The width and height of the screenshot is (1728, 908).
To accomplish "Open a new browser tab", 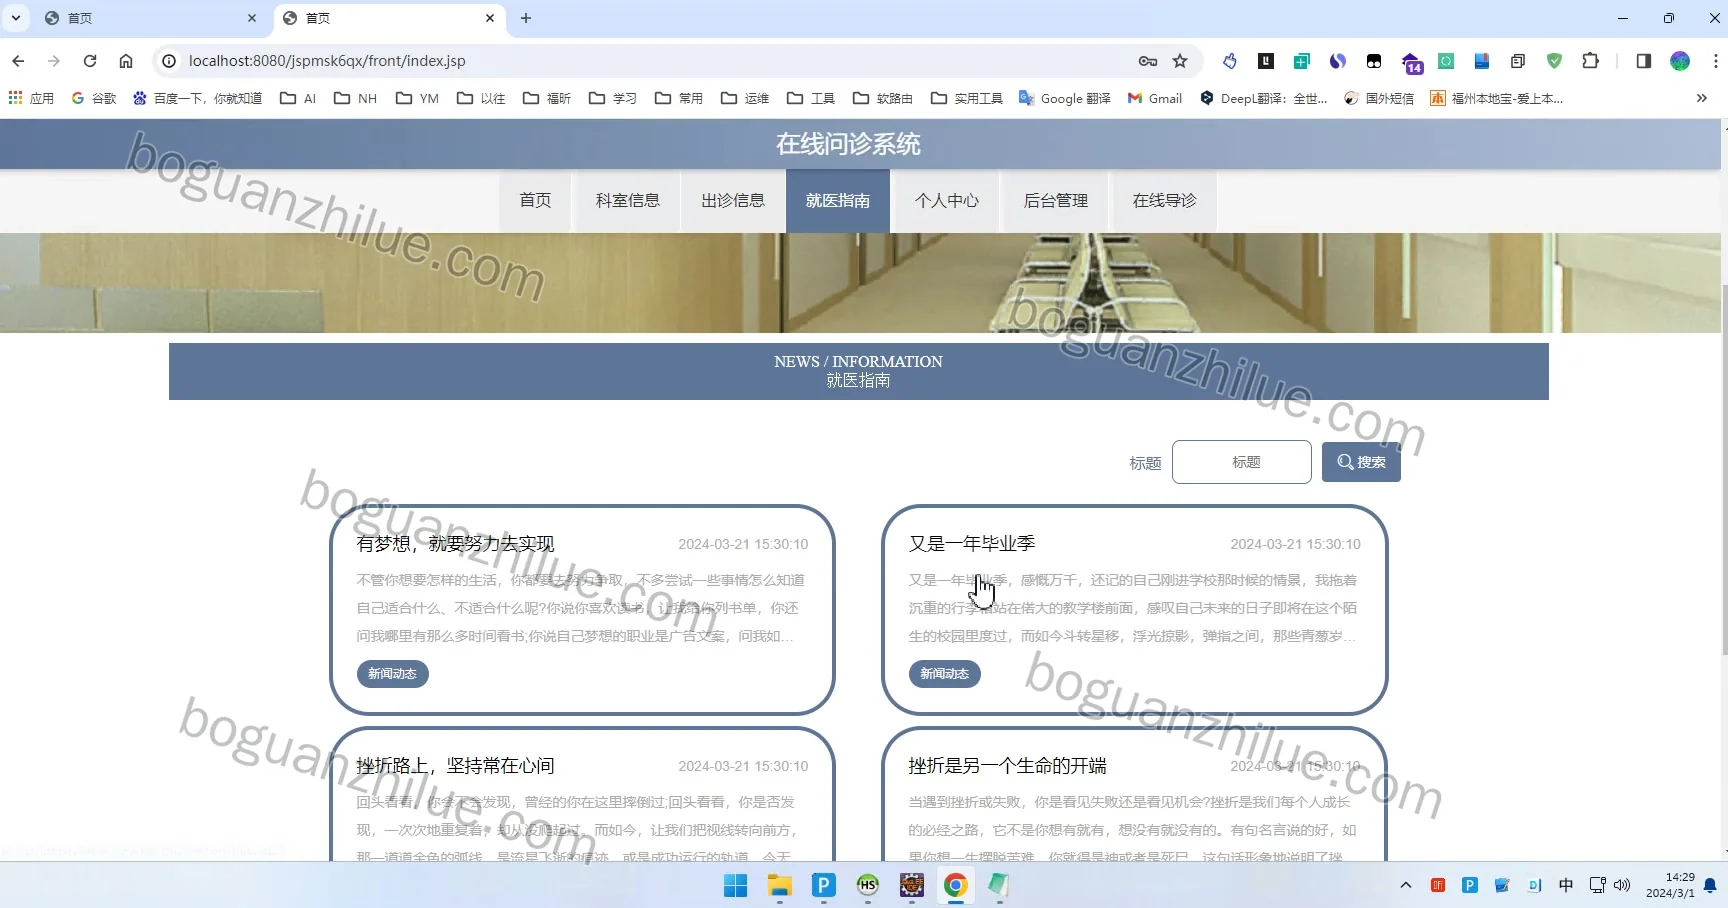I will click(x=526, y=18).
